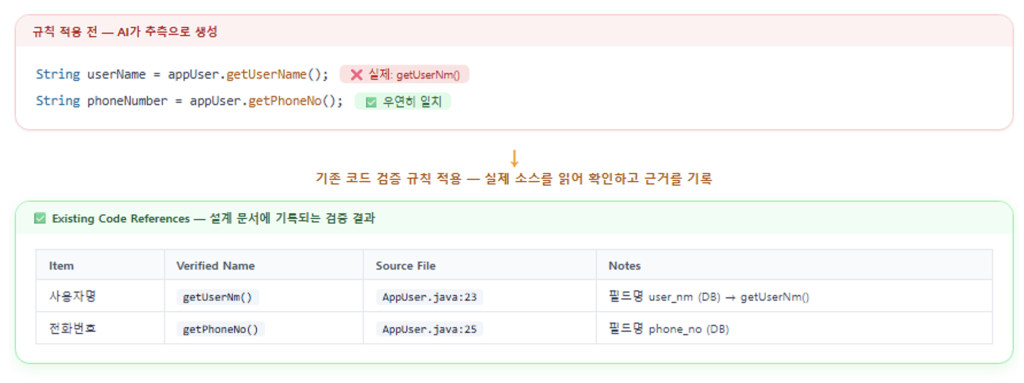Select the note 필드명 phone_no (DB)
This screenshot has width=1024, height=383.
(x=668, y=329)
